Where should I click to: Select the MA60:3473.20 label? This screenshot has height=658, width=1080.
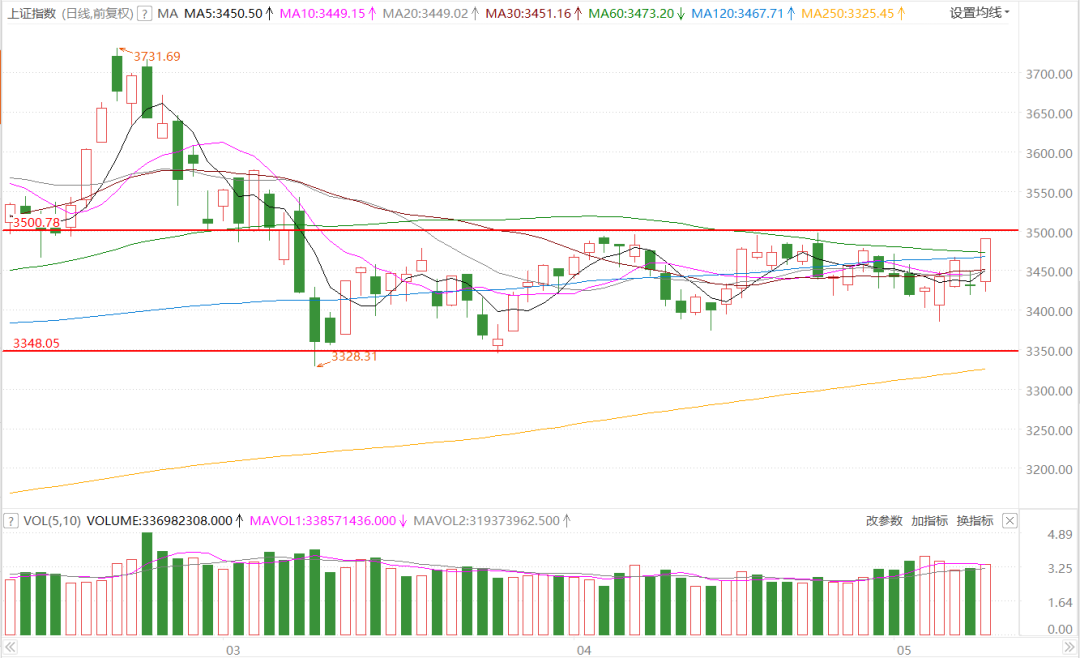[x=636, y=13]
